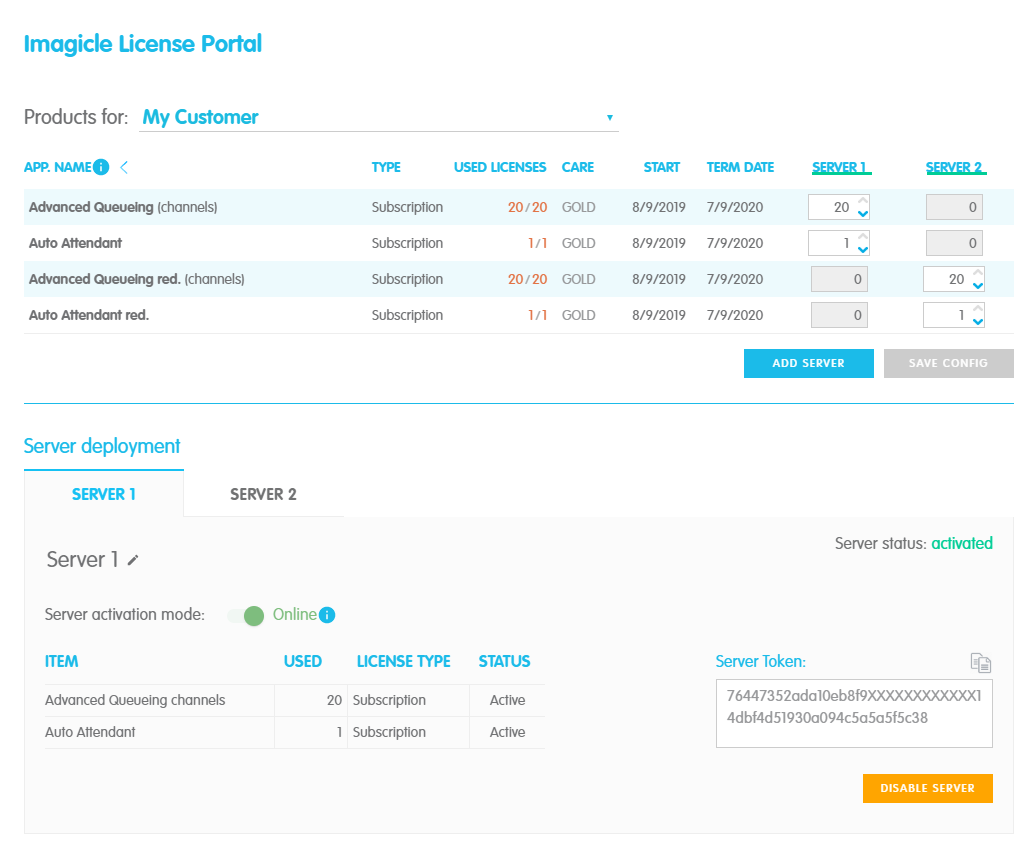This screenshot has height=847, width=1036.
Task: Select the SERVER 1 deployment tab
Action: pyautogui.click(x=104, y=494)
